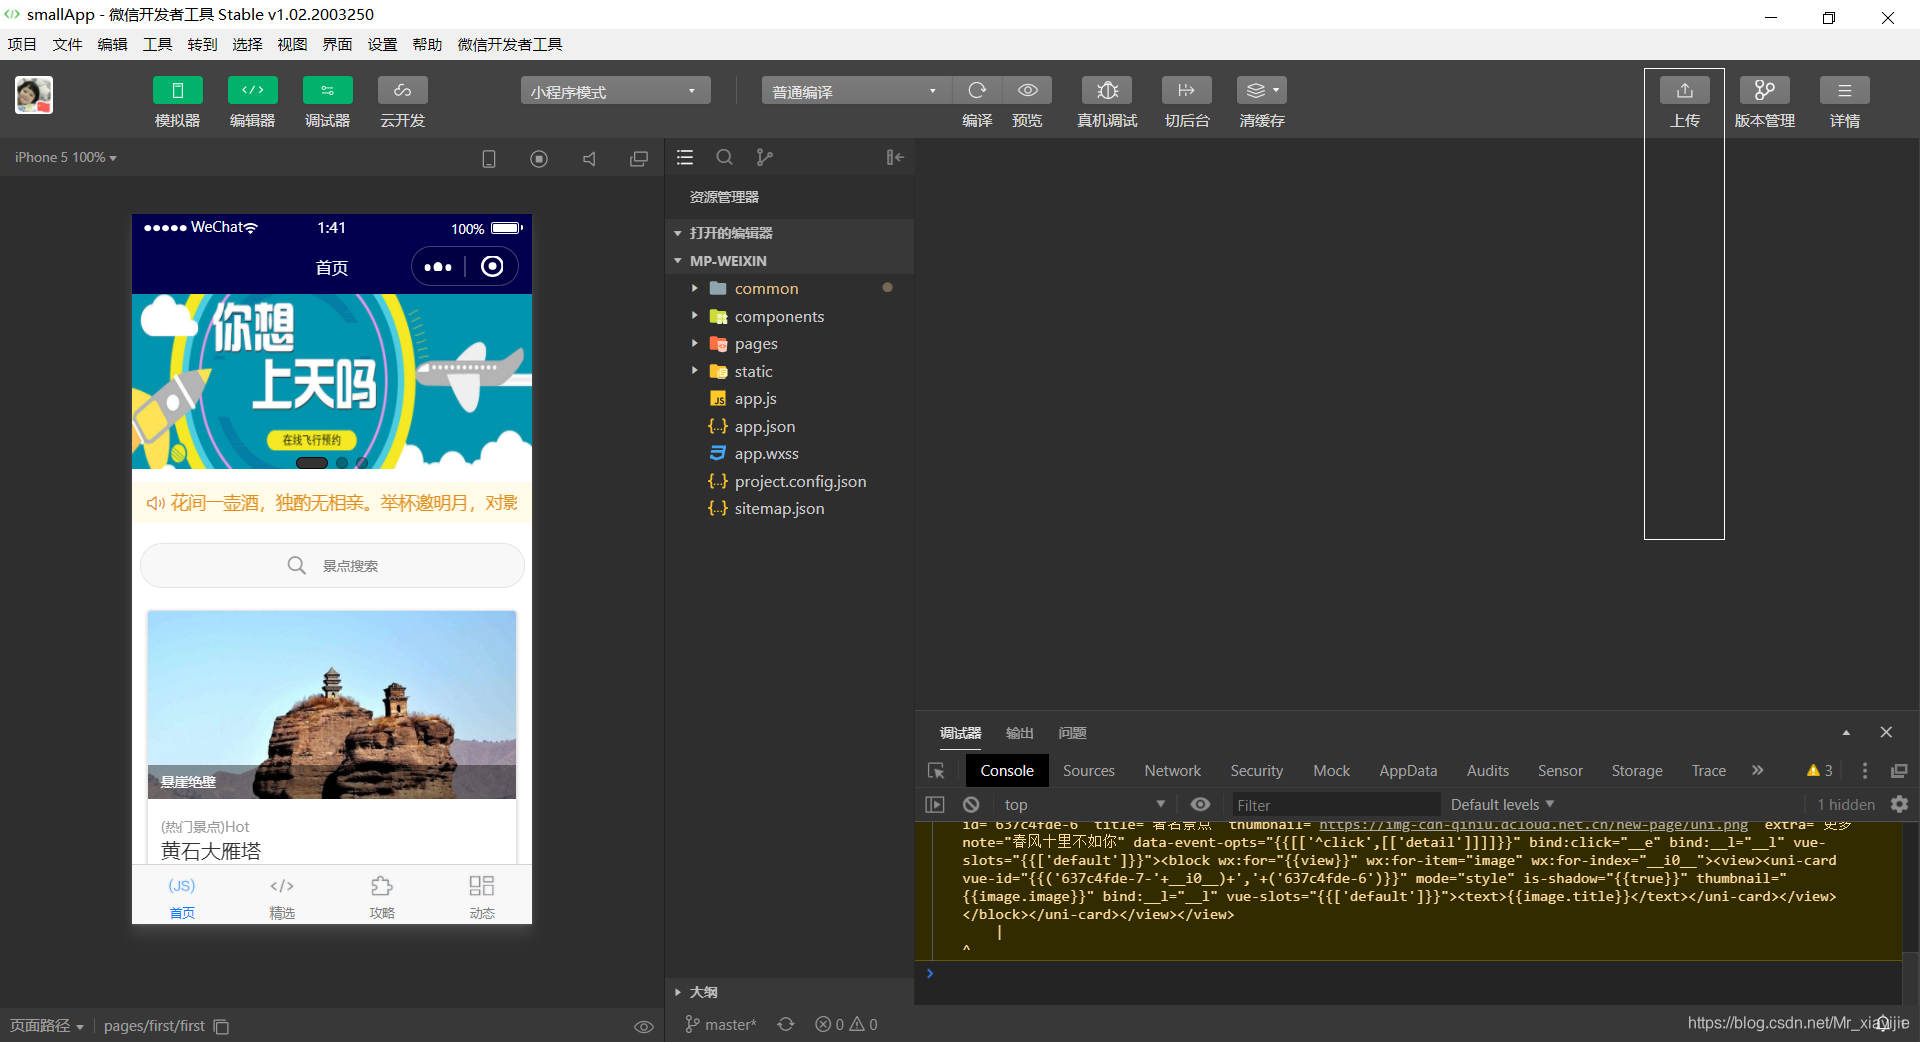The width and height of the screenshot is (1920, 1042).
Task: Click the simulator record icon
Action: click(x=539, y=159)
